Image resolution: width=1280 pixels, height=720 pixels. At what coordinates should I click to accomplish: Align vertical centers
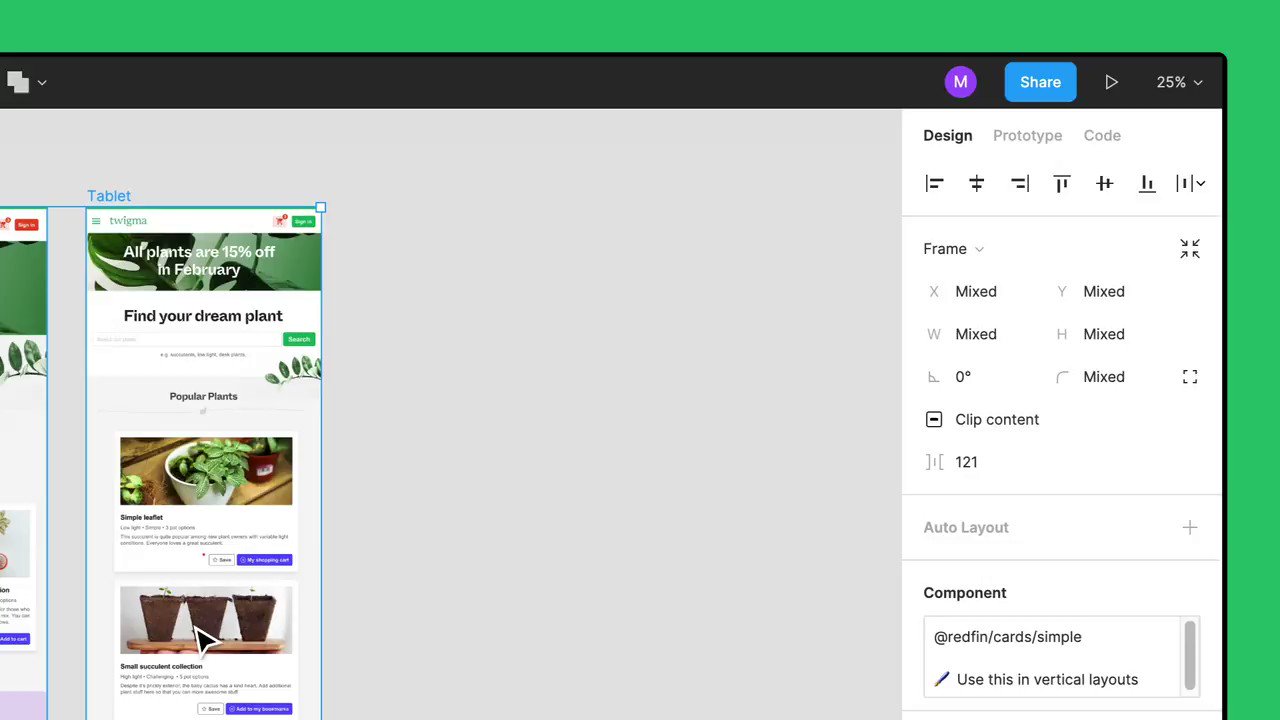click(1104, 183)
